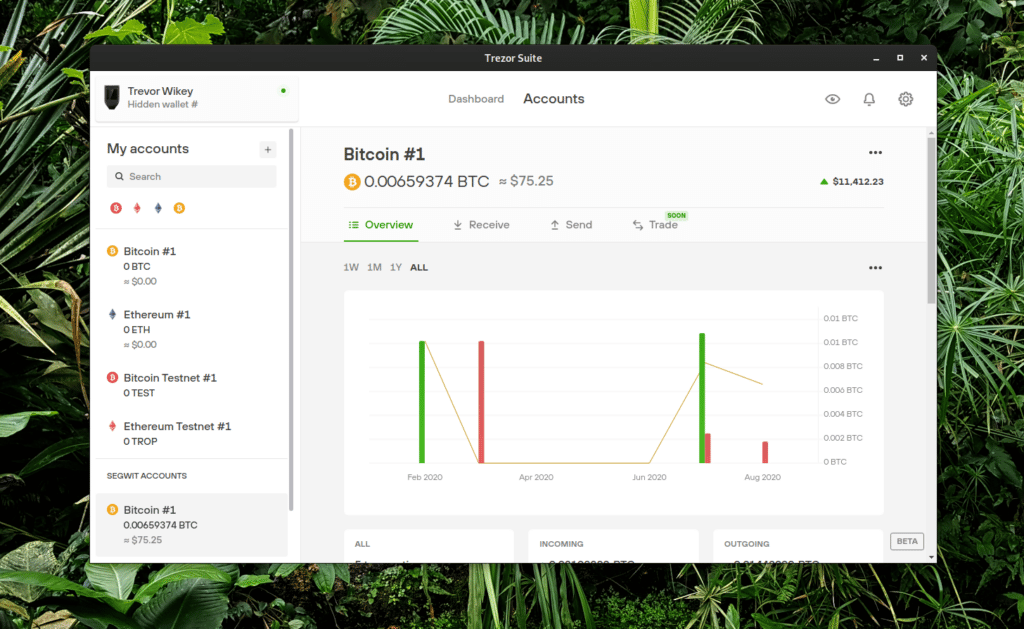Click the sidebar accounts scrollbar
Screen dimensions: 1024x629
click(x=291, y=320)
